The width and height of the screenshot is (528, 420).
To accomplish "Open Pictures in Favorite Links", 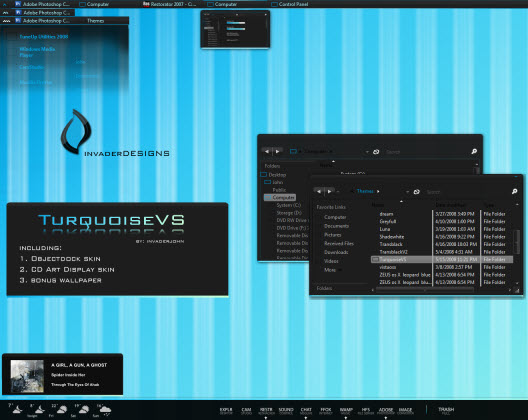I will click(332, 235).
